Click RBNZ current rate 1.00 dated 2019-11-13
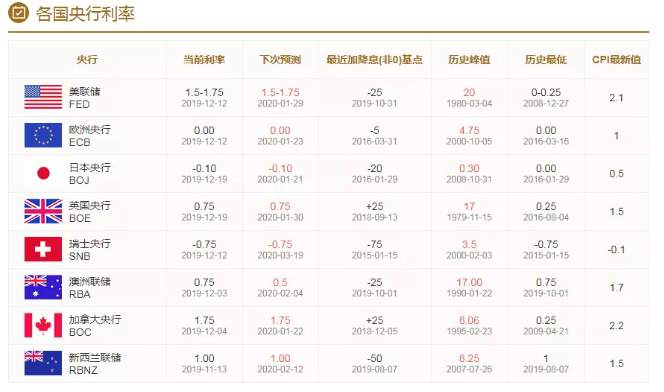Image resolution: width=664 pixels, height=392 pixels. point(204,364)
